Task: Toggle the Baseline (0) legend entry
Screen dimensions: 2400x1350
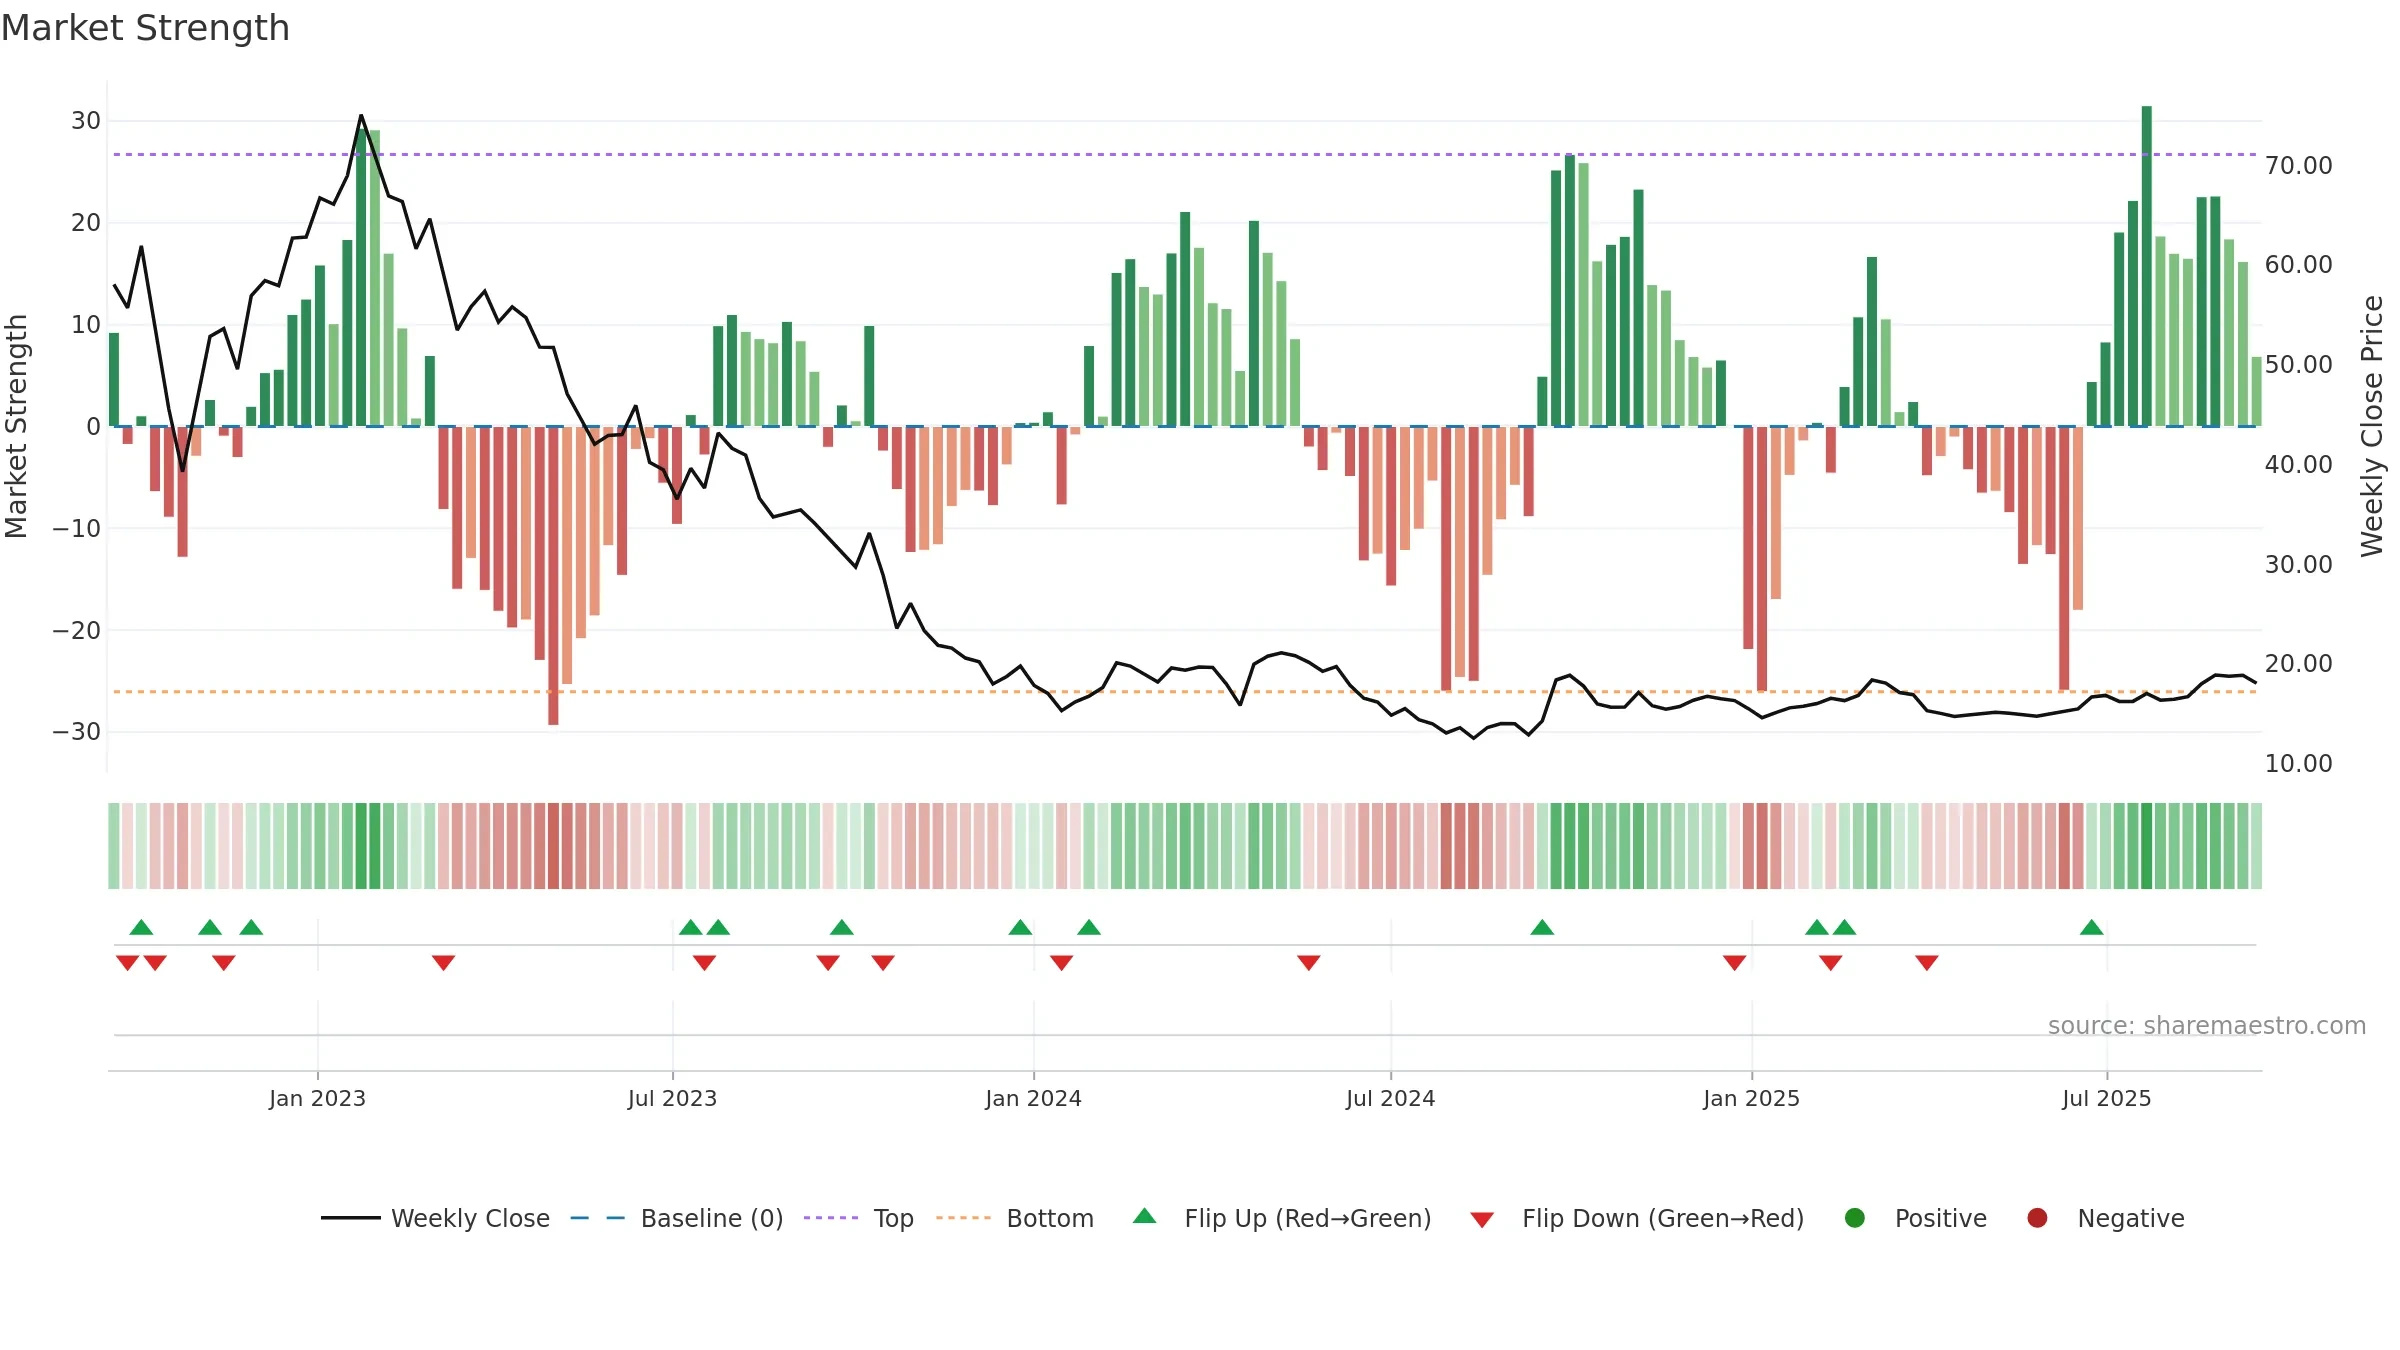Action: [x=677, y=1218]
